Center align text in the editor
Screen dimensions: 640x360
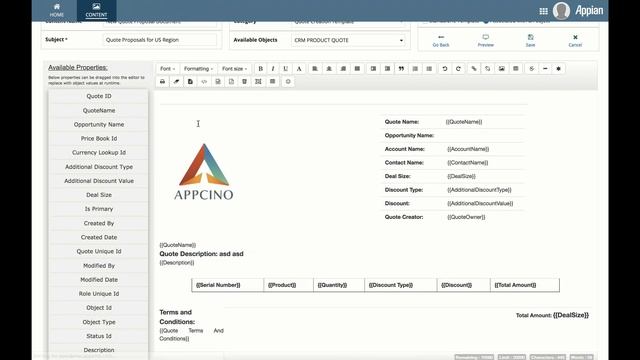329,69
